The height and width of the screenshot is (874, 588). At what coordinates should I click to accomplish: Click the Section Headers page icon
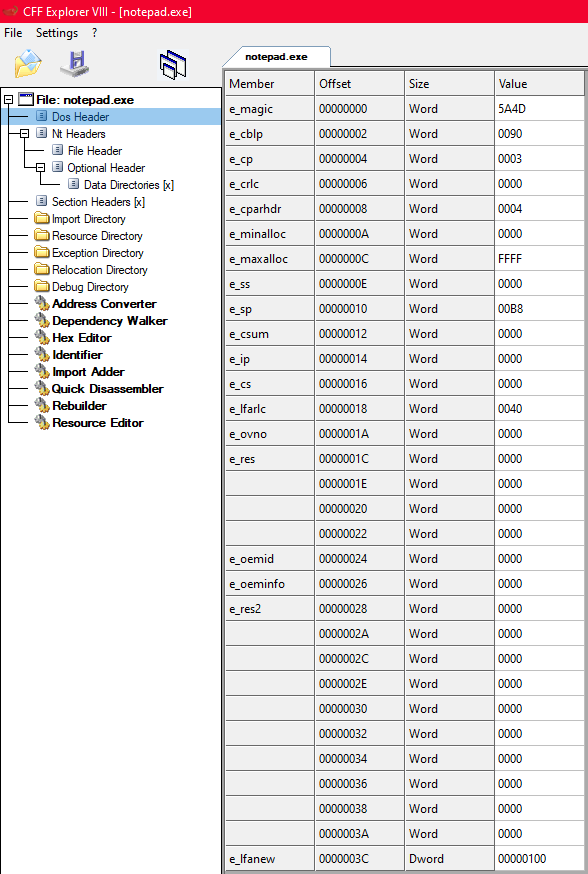pyautogui.click(x=41, y=201)
